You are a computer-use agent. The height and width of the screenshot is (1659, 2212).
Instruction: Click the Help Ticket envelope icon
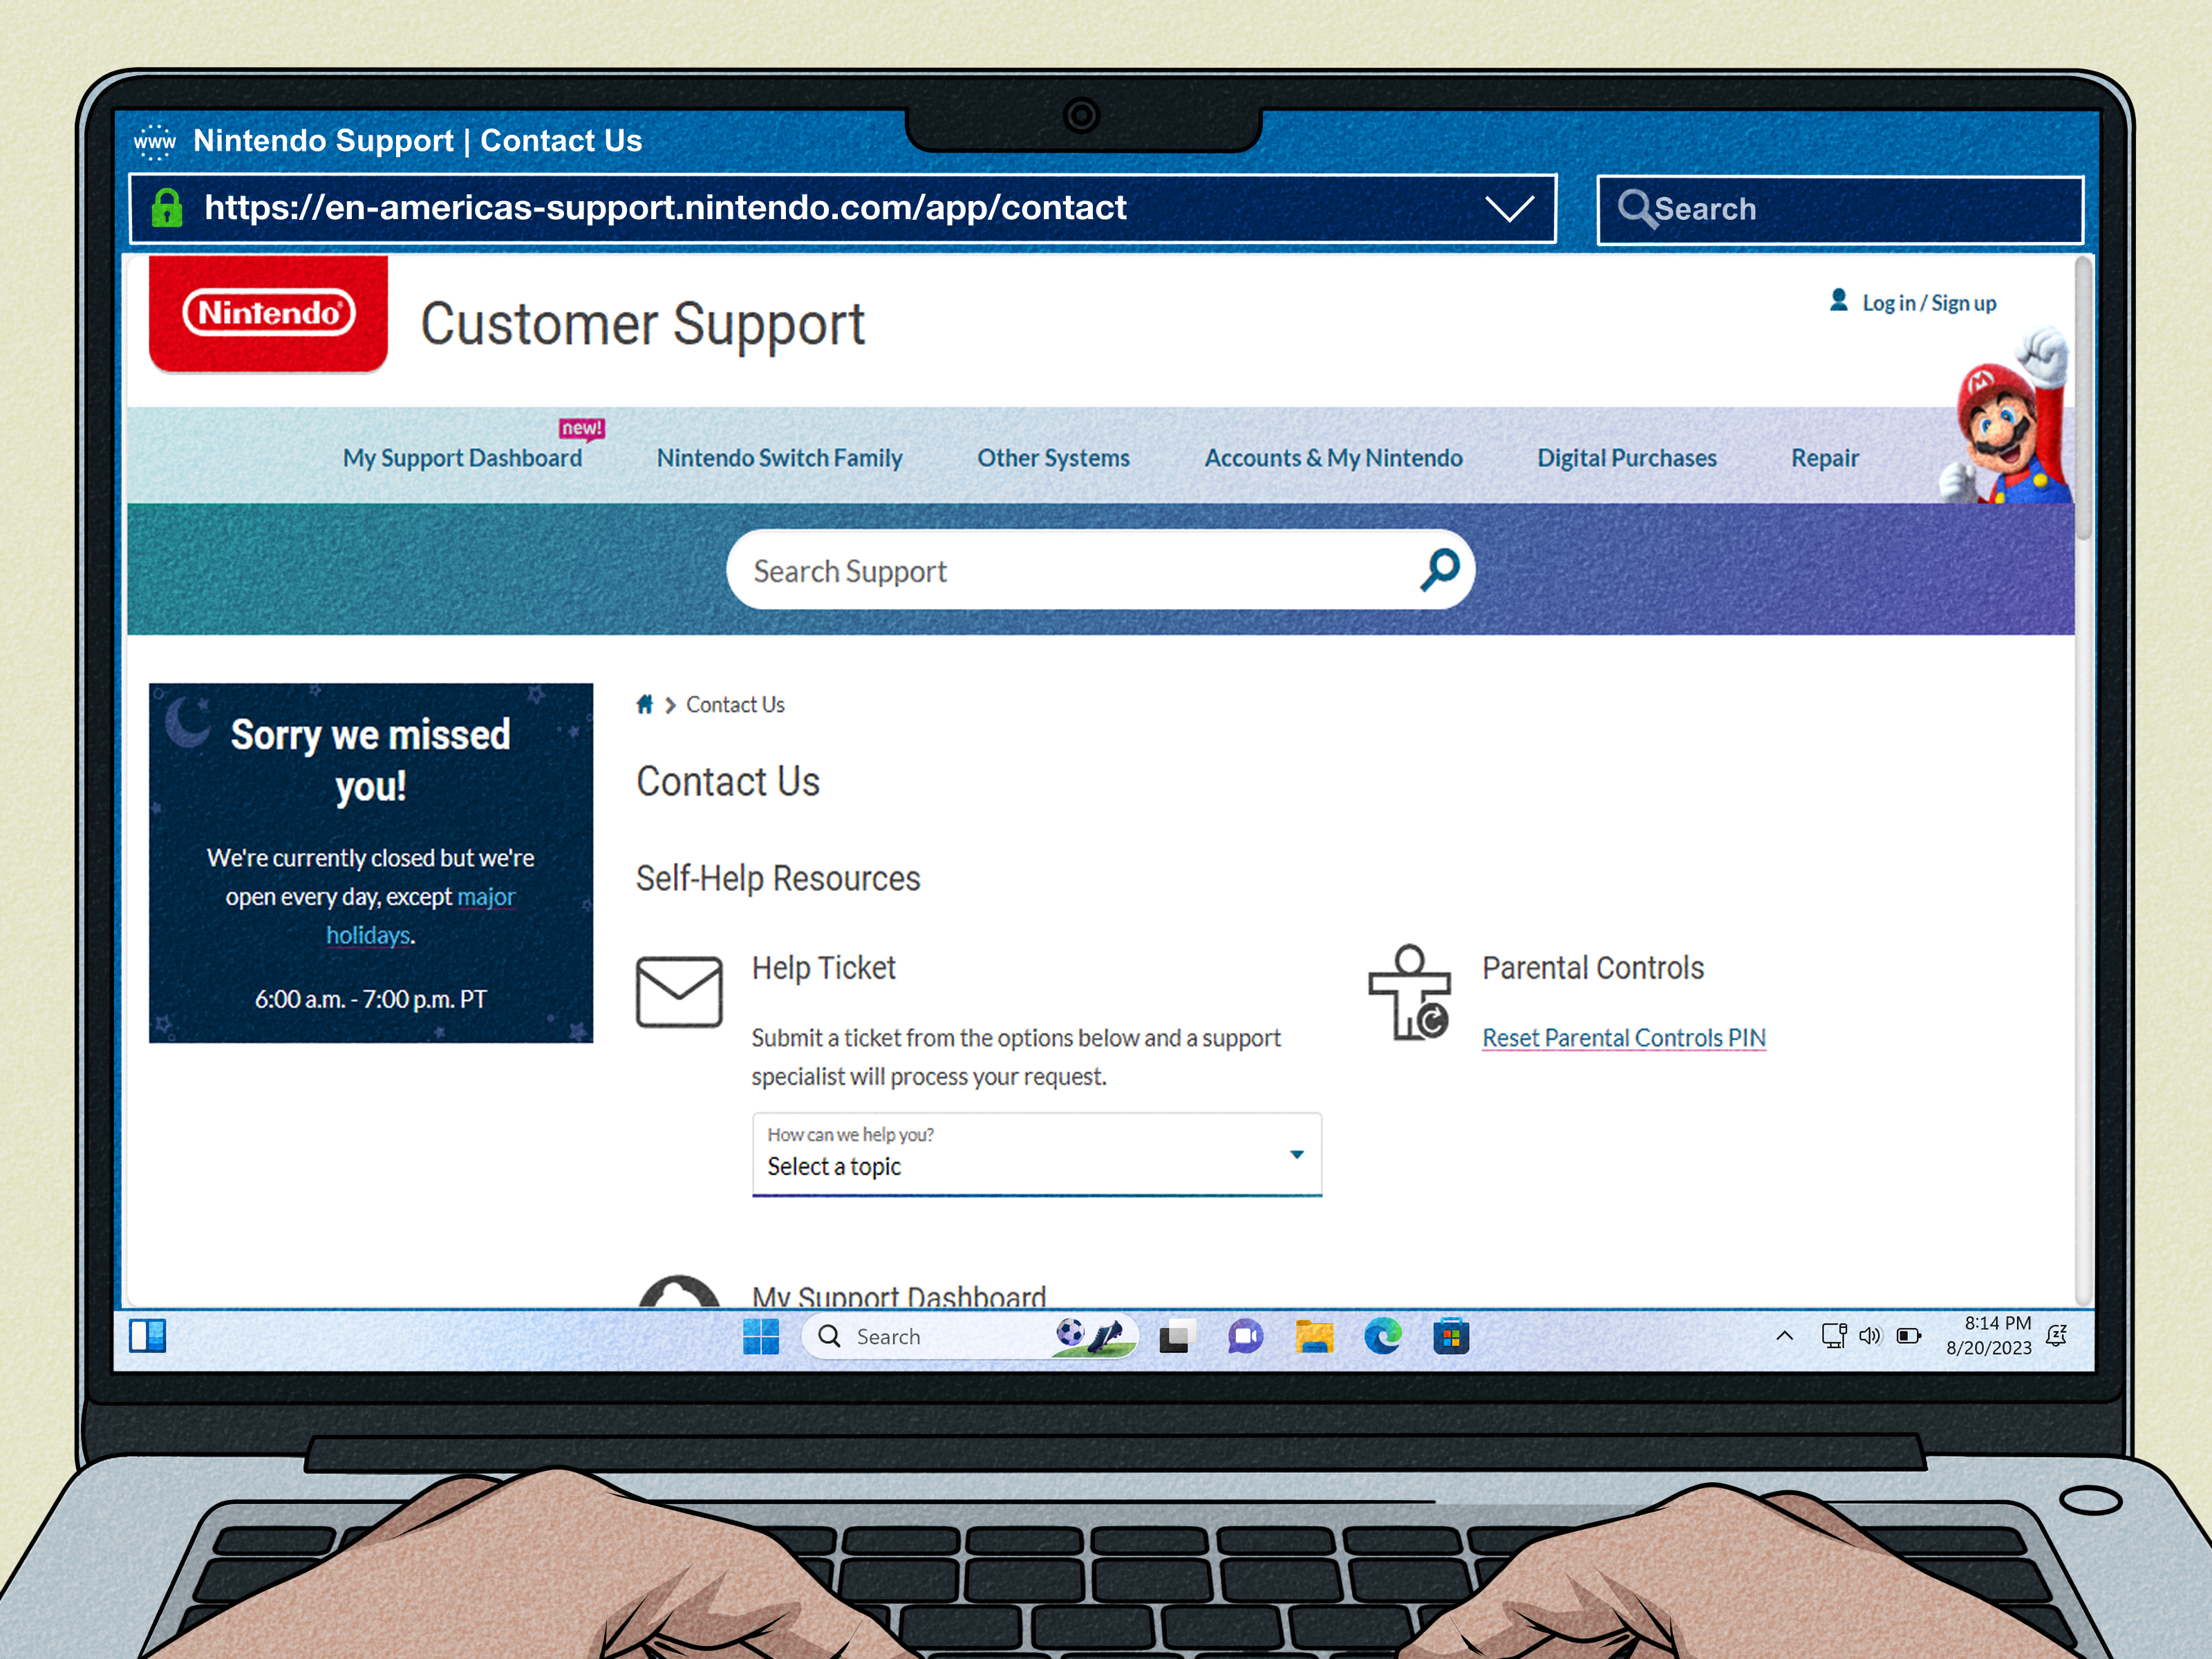679,991
